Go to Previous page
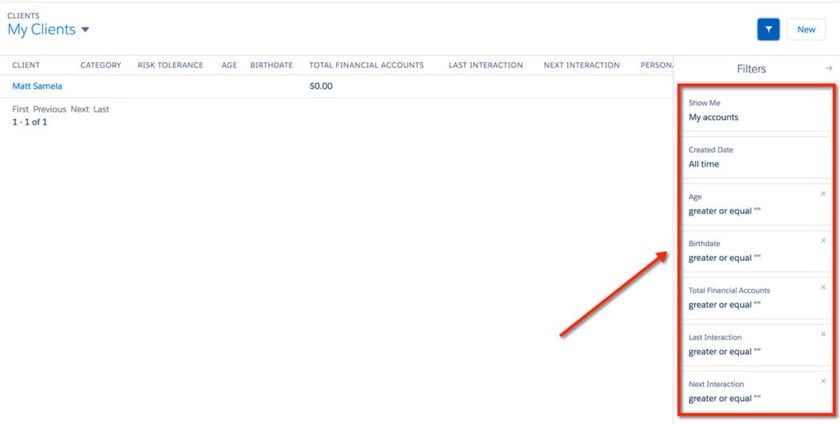This screenshot has height=424, width=840. point(49,109)
